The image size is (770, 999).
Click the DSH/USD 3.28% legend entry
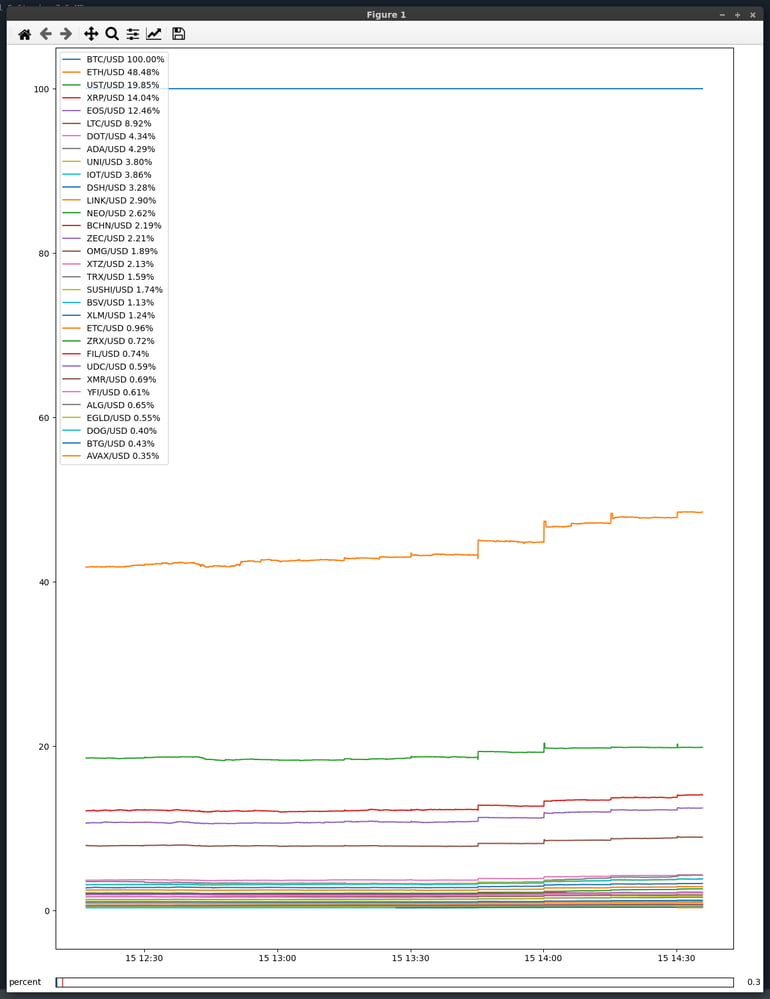tap(109, 187)
